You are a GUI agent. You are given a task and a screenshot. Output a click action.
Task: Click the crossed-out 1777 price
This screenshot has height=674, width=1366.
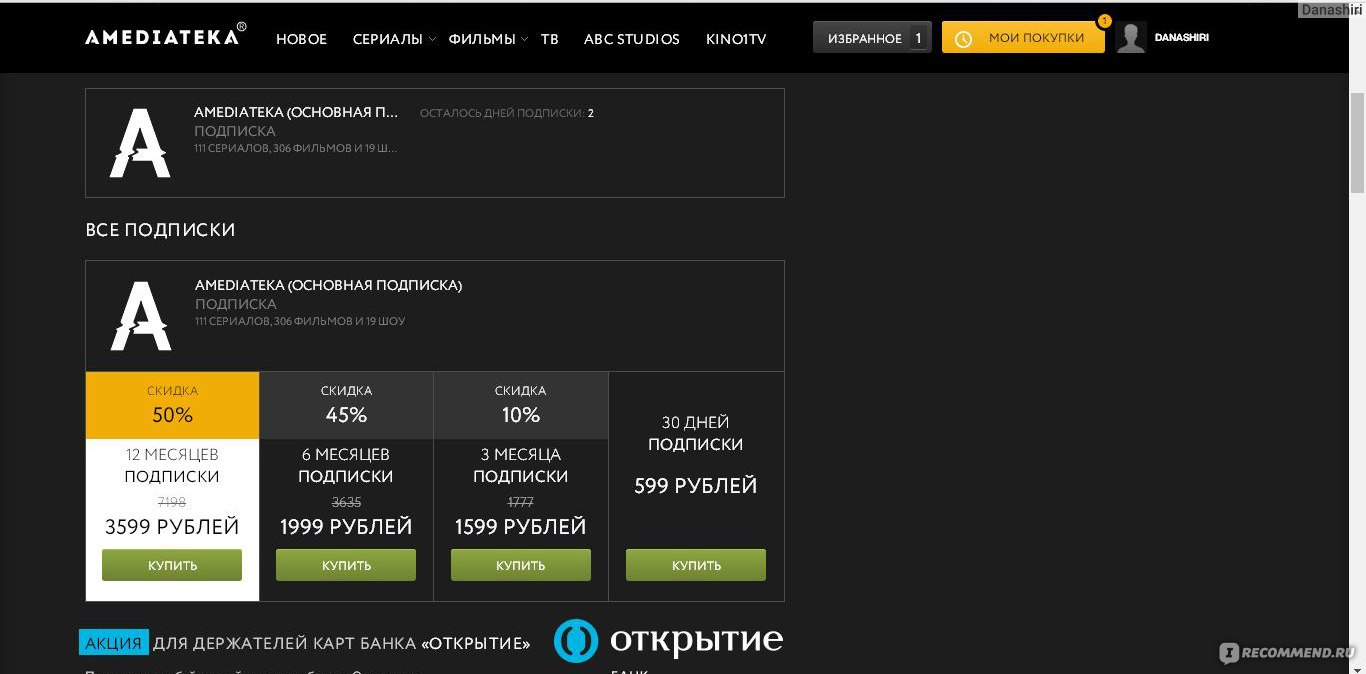tap(521, 502)
